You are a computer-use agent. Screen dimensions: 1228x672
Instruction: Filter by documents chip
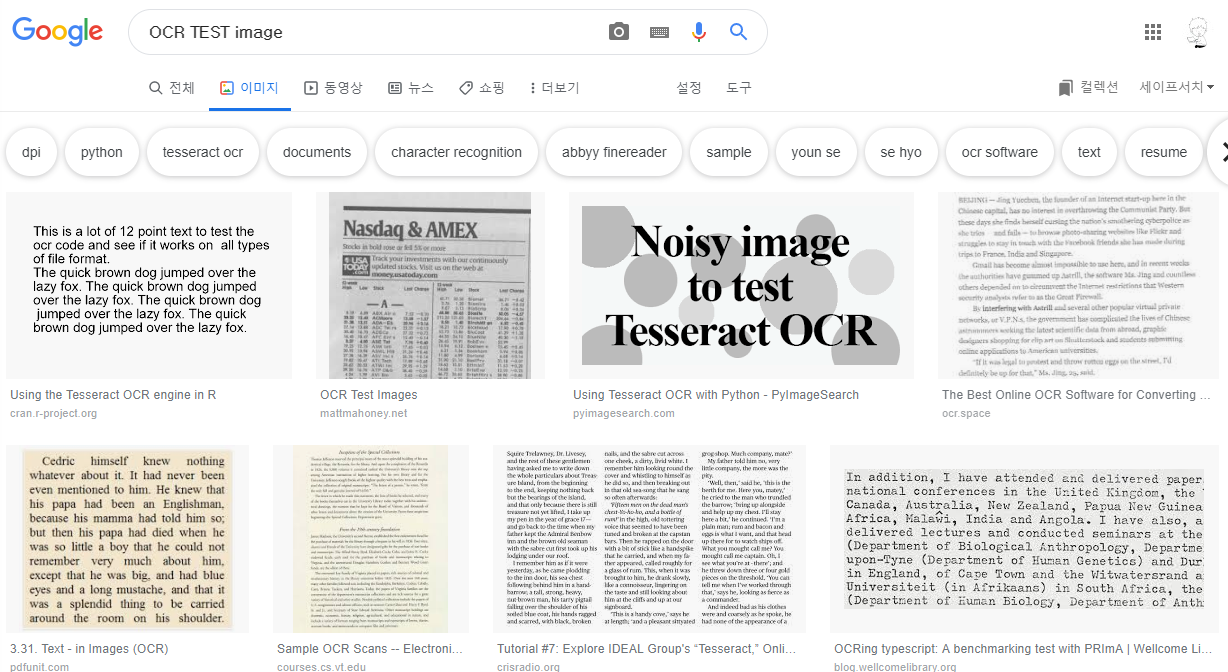coord(317,152)
